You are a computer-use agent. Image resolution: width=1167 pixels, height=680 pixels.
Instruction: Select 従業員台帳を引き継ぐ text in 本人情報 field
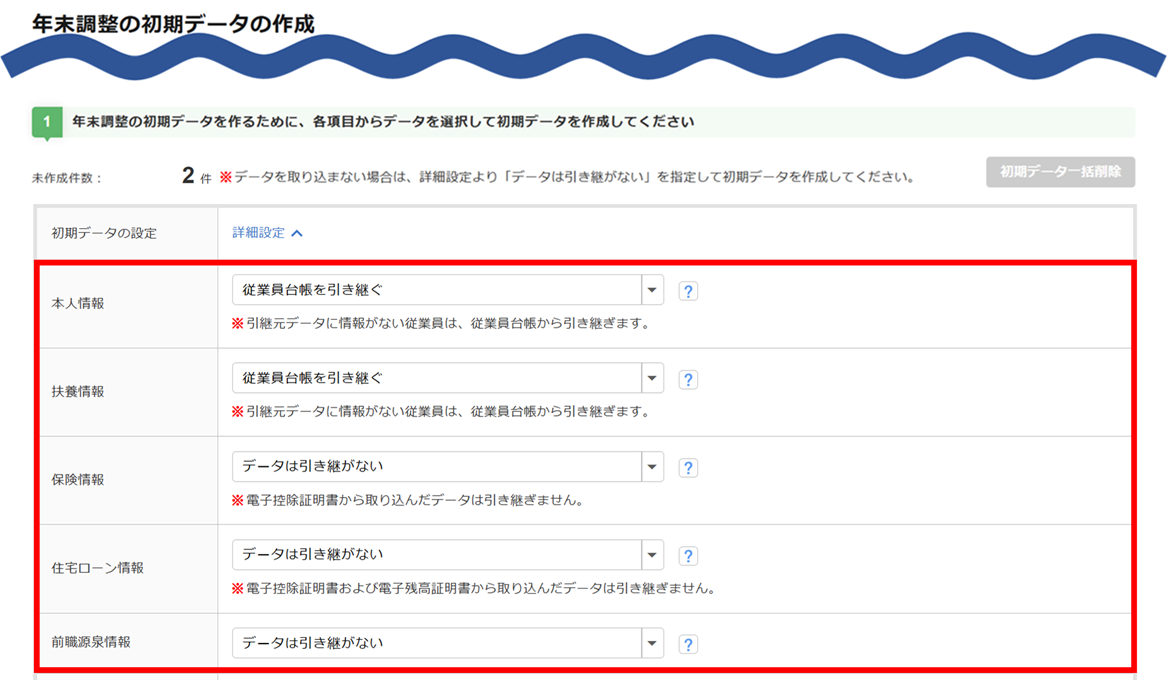click(x=313, y=290)
